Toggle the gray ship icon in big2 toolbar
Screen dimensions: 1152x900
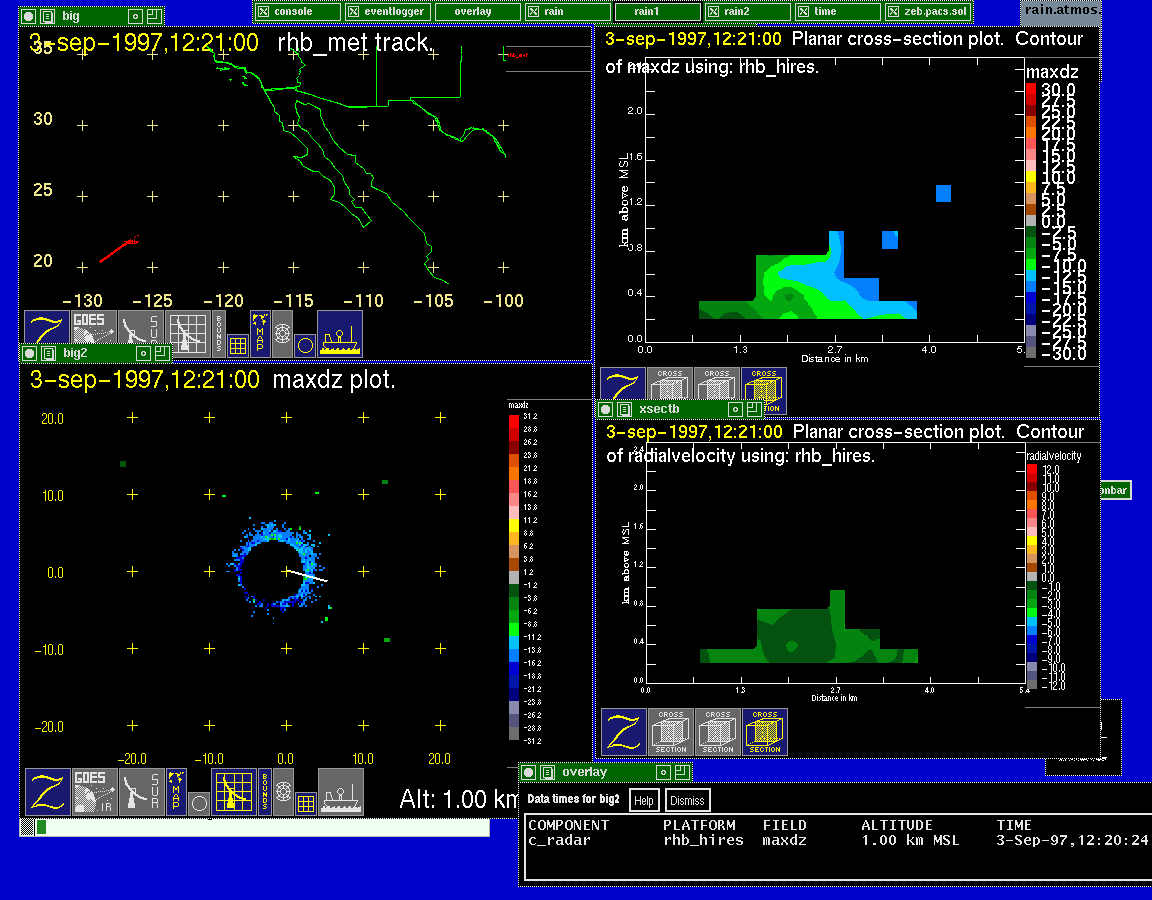tap(340, 791)
